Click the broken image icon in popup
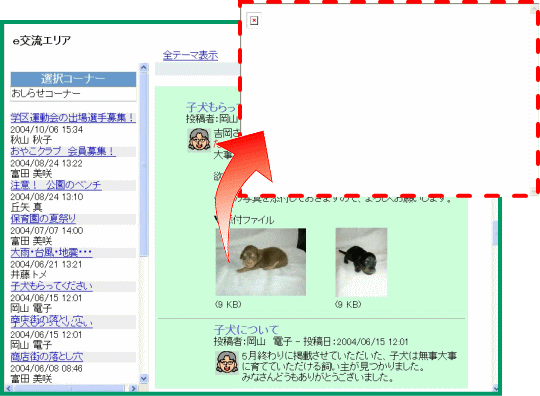Screen dimensions: 540x396 [254, 21]
